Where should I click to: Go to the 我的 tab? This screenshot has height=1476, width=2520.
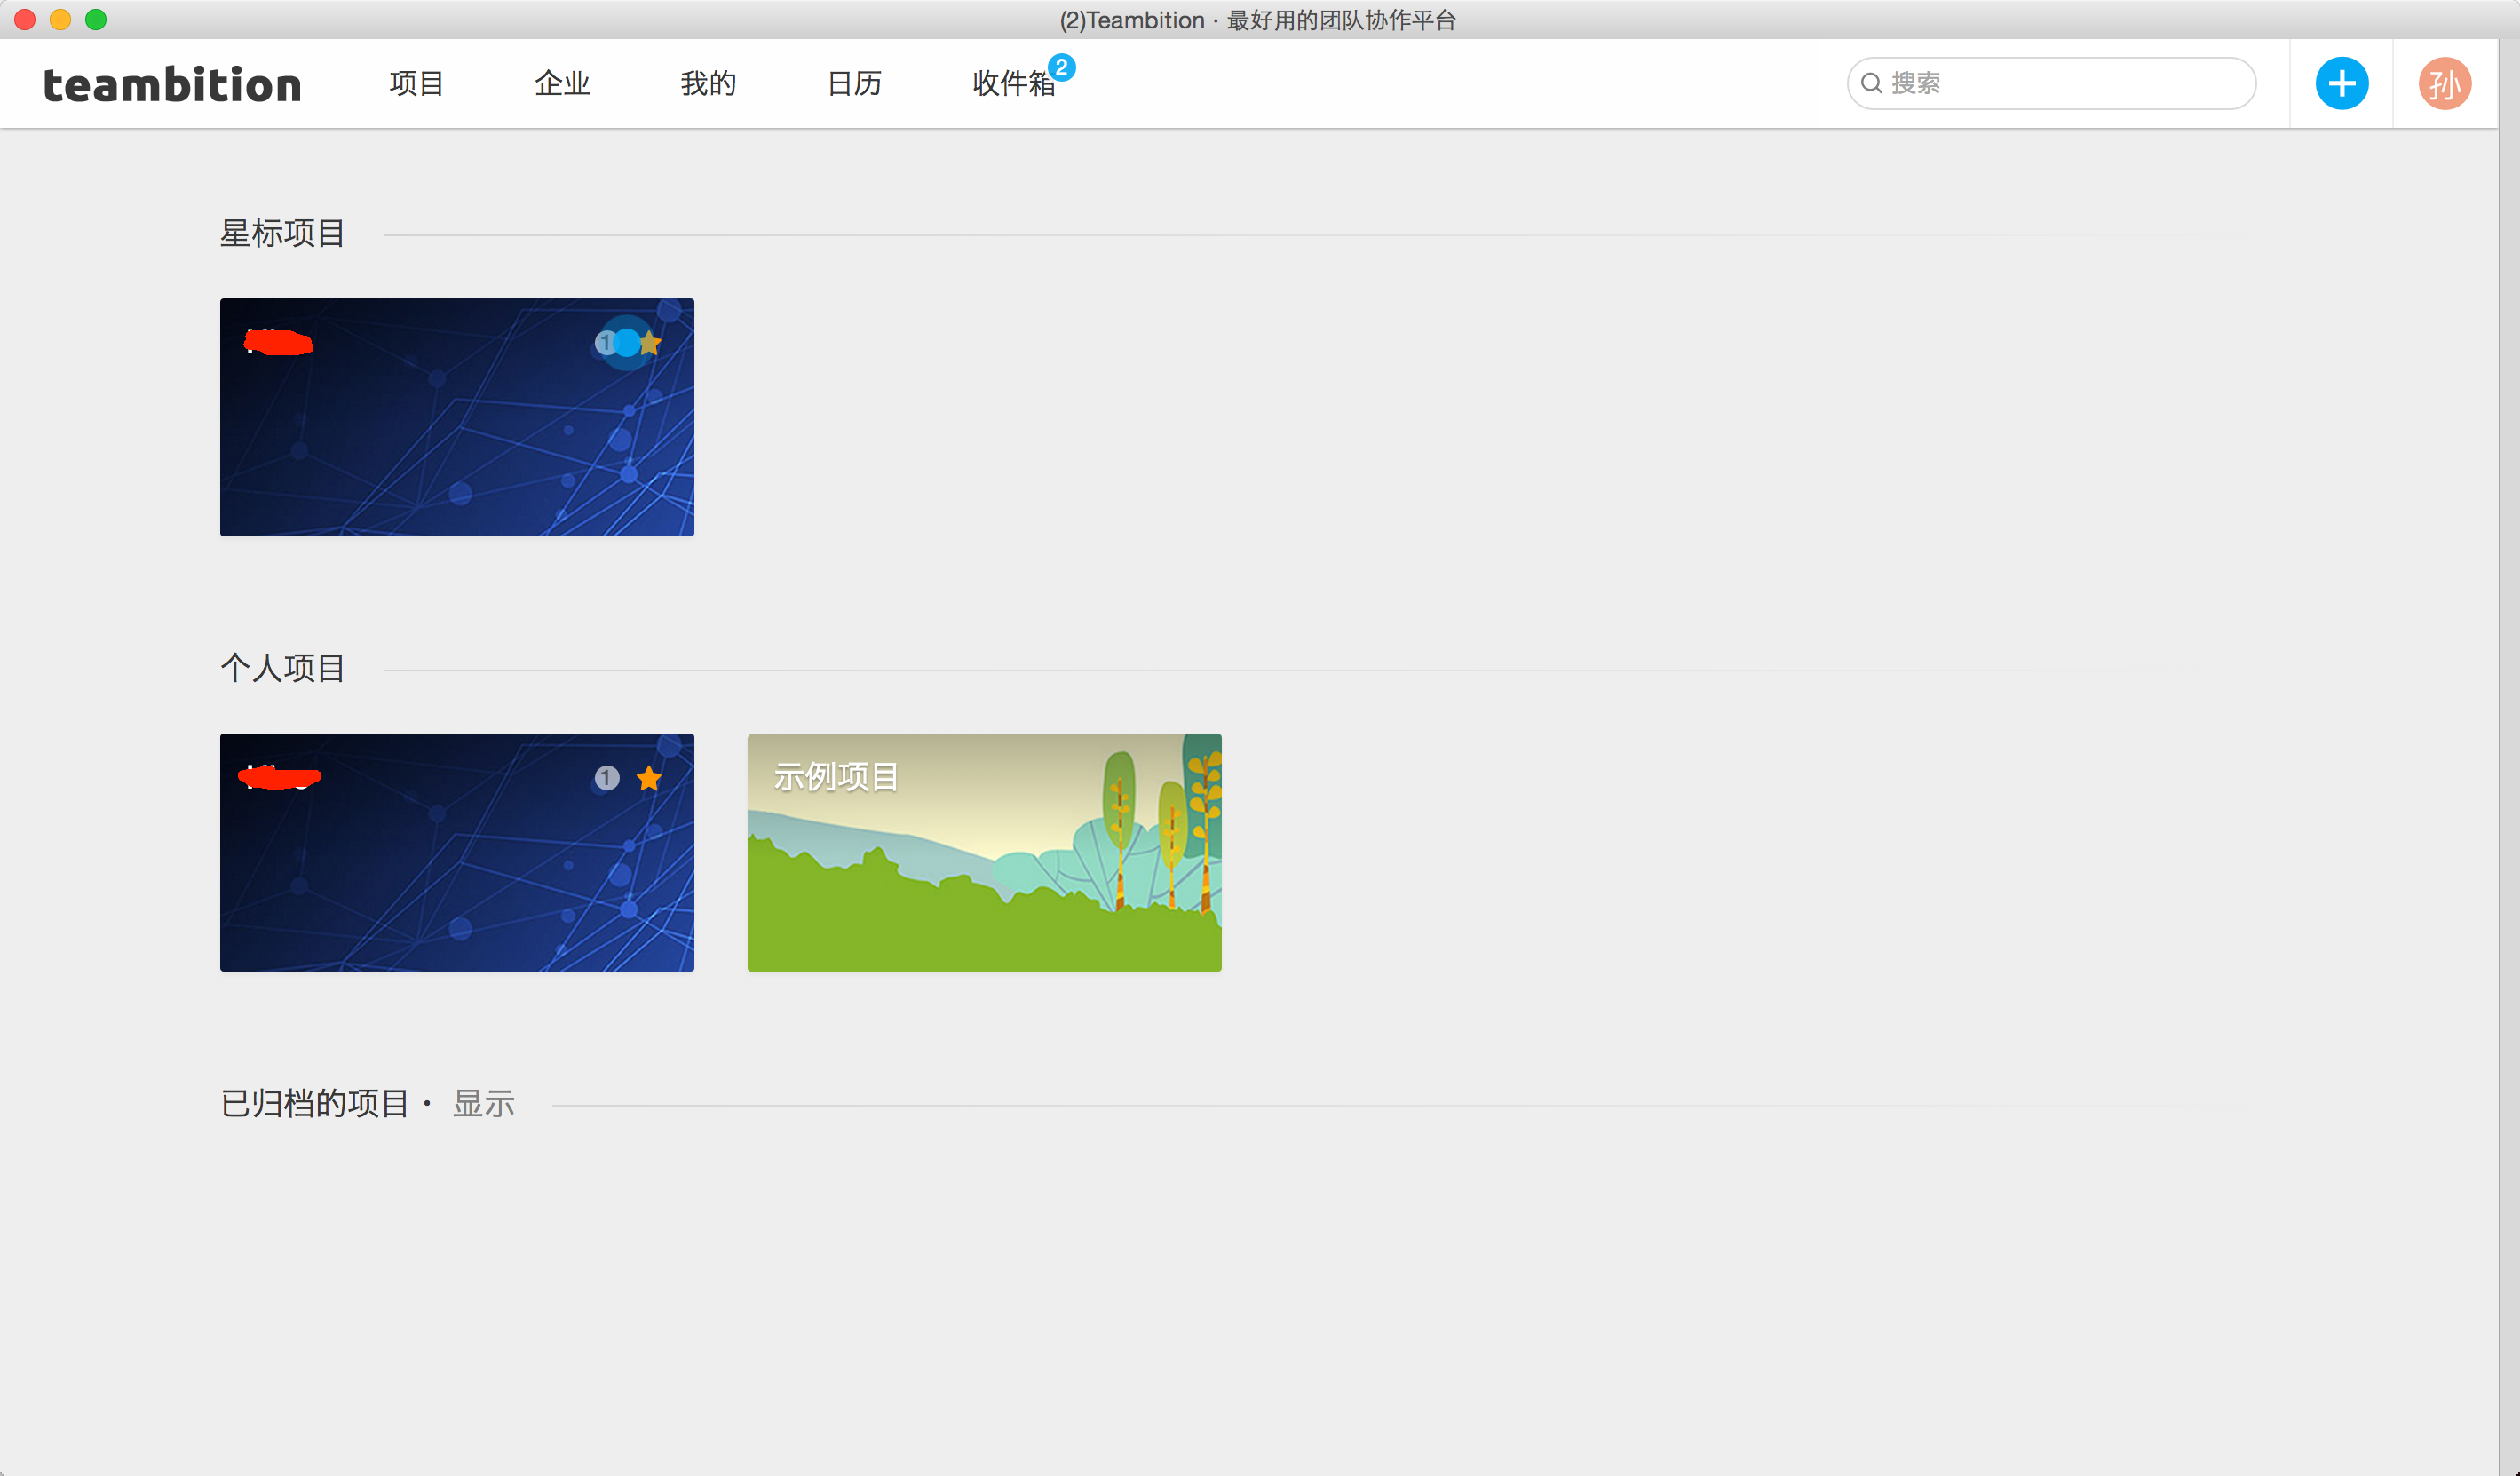pos(708,84)
